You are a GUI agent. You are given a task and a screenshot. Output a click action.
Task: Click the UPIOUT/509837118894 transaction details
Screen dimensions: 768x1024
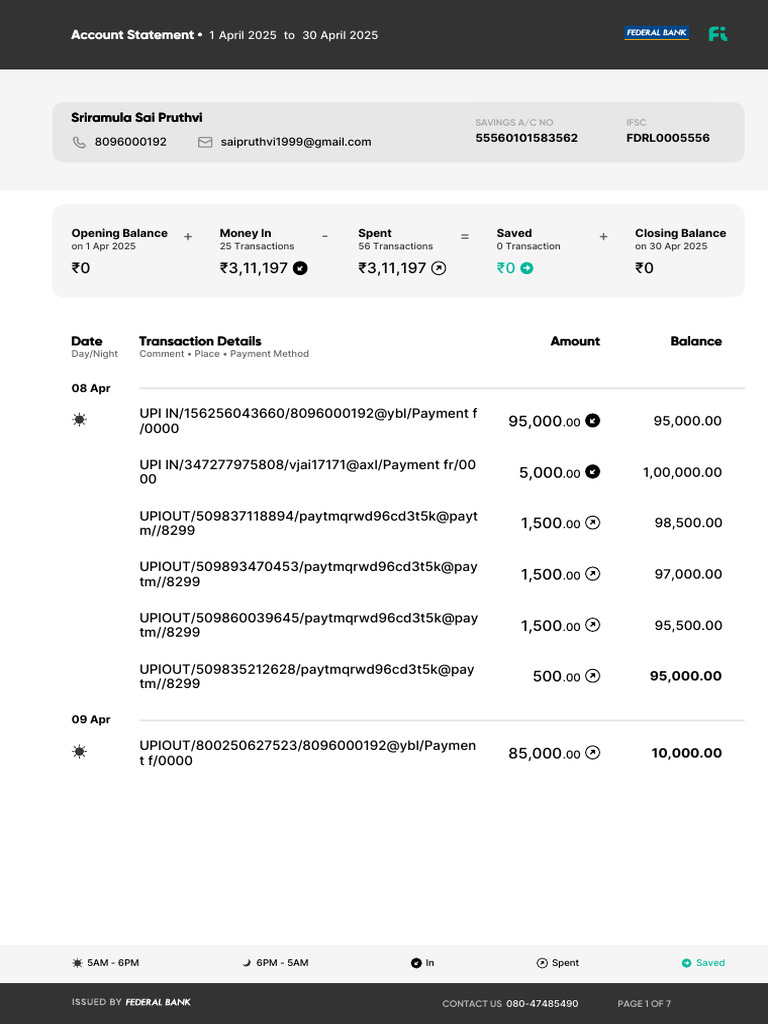click(x=308, y=523)
